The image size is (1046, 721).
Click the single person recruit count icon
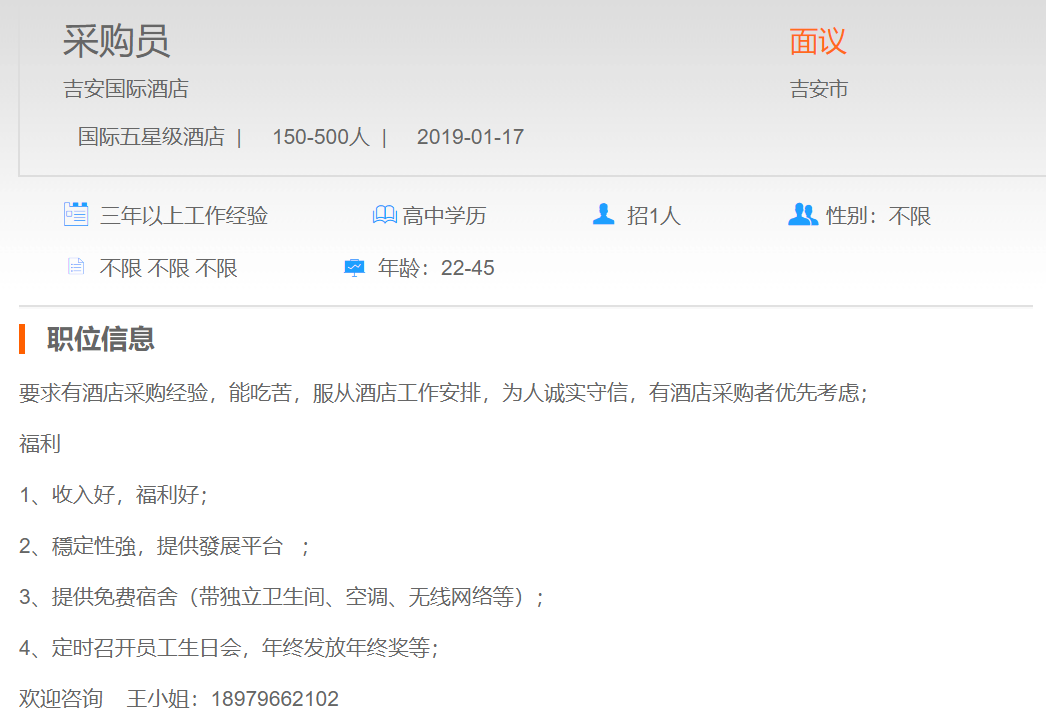(x=603, y=214)
